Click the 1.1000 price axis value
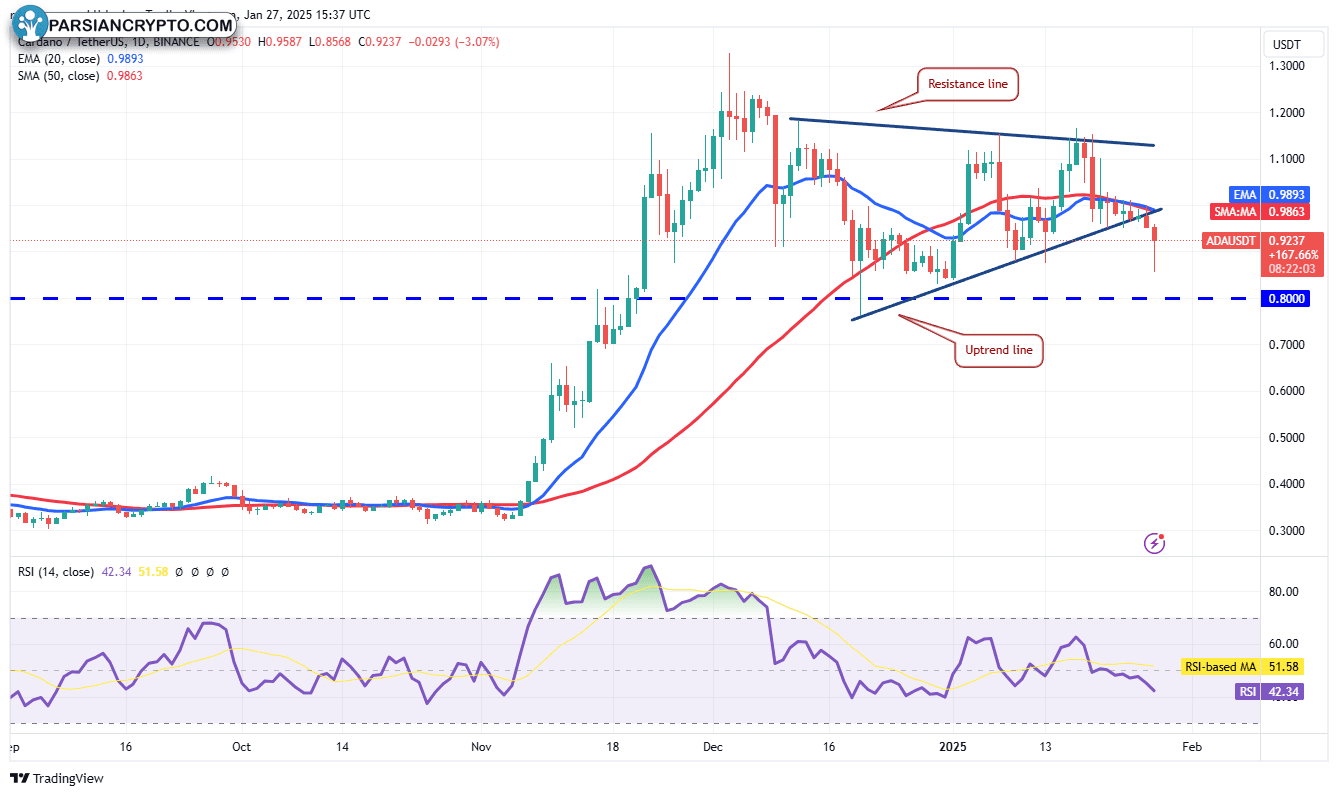The image size is (1338, 796). tap(1286, 159)
